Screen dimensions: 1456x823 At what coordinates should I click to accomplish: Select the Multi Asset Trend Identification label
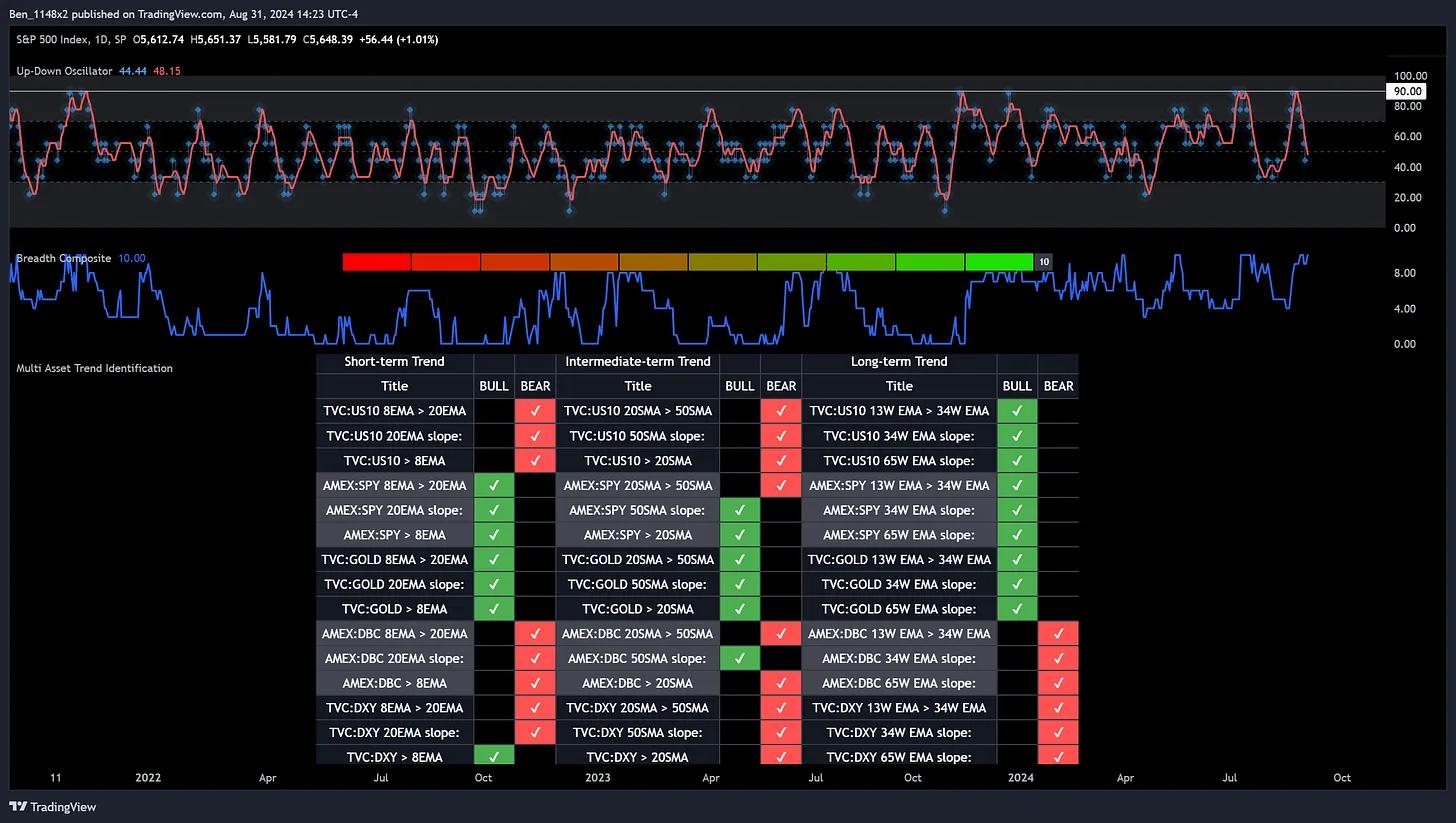pyautogui.click(x=94, y=368)
